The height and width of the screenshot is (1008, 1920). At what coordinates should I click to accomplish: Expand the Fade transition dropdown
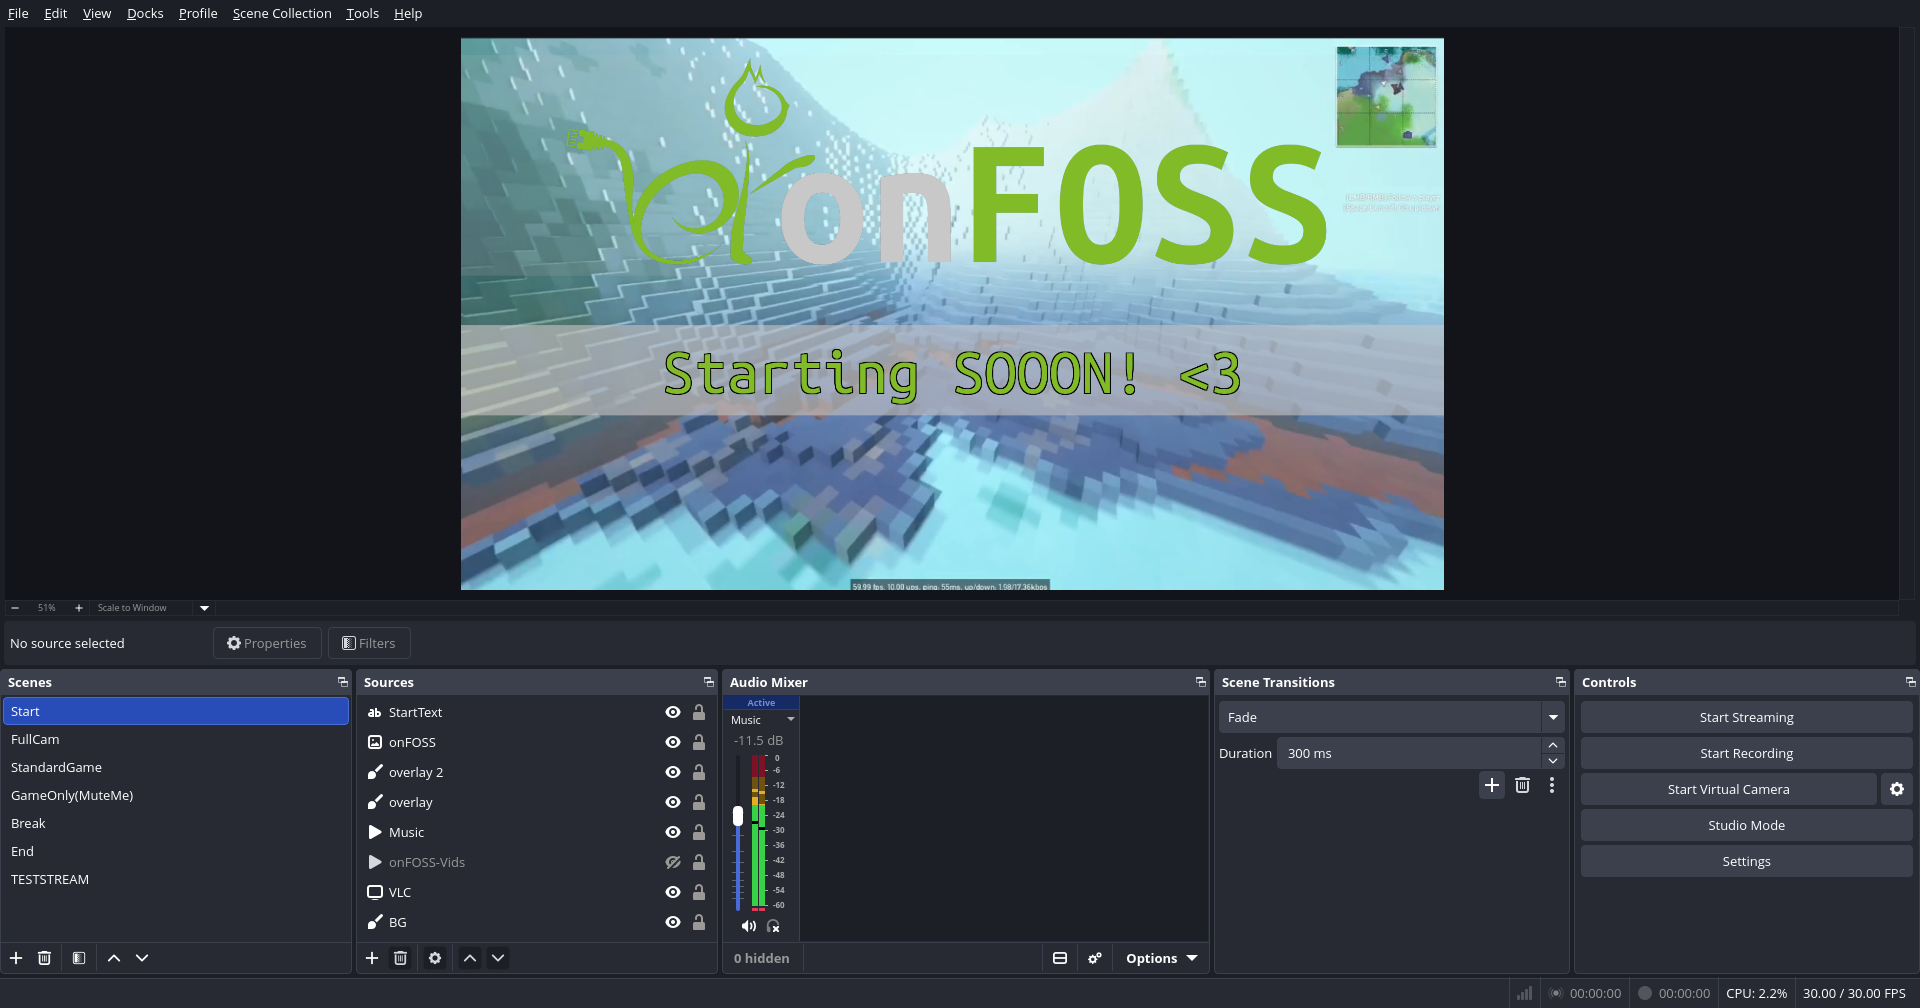(x=1553, y=717)
